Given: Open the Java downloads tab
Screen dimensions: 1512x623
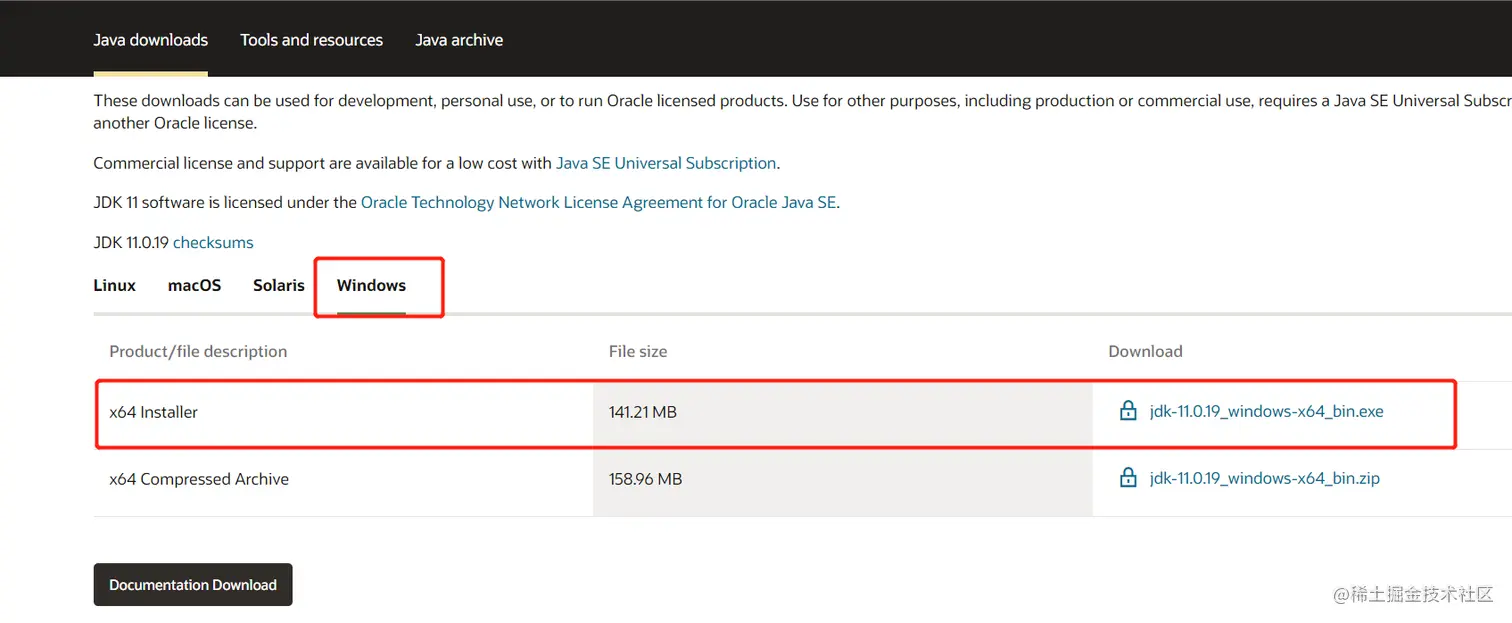Looking at the screenshot, I should 151,40.
